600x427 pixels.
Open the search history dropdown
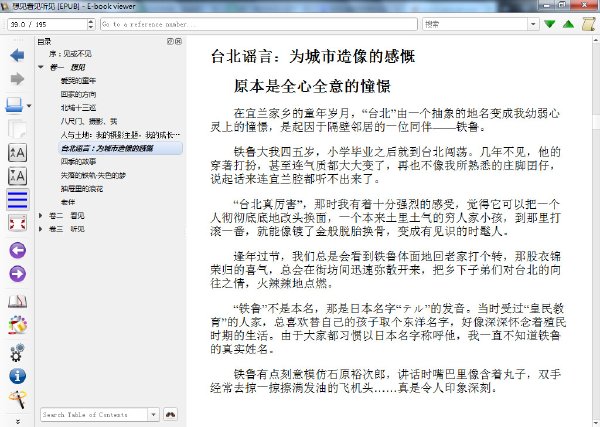click(x=533, y=24)
